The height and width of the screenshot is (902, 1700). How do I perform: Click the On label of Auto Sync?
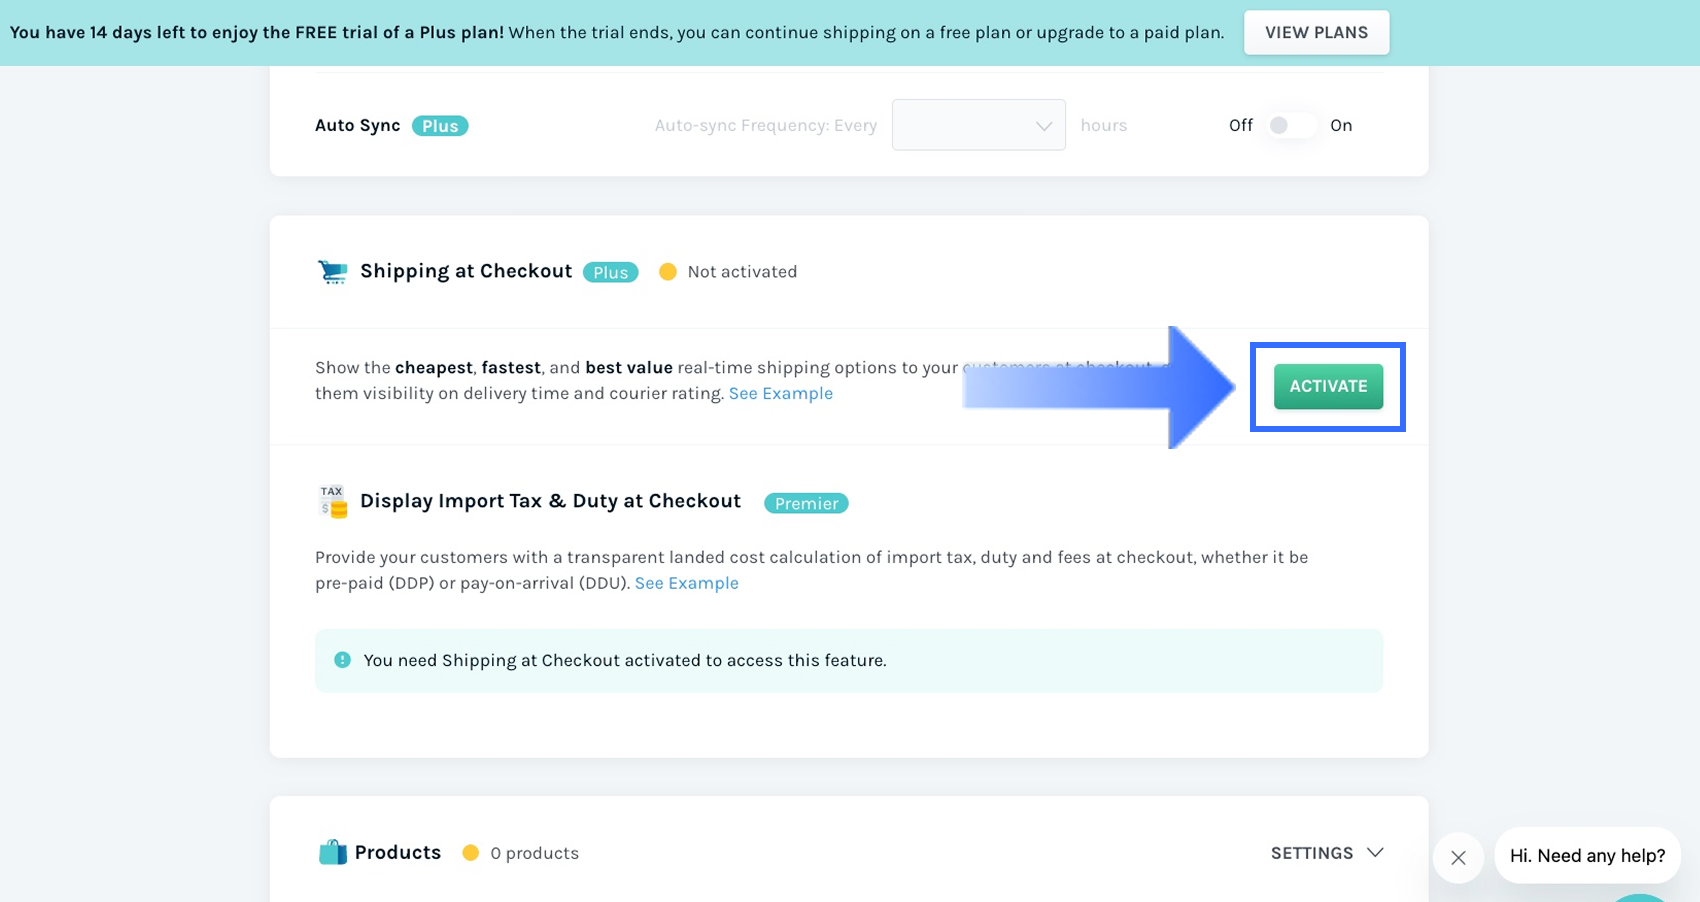point(1341,126)
